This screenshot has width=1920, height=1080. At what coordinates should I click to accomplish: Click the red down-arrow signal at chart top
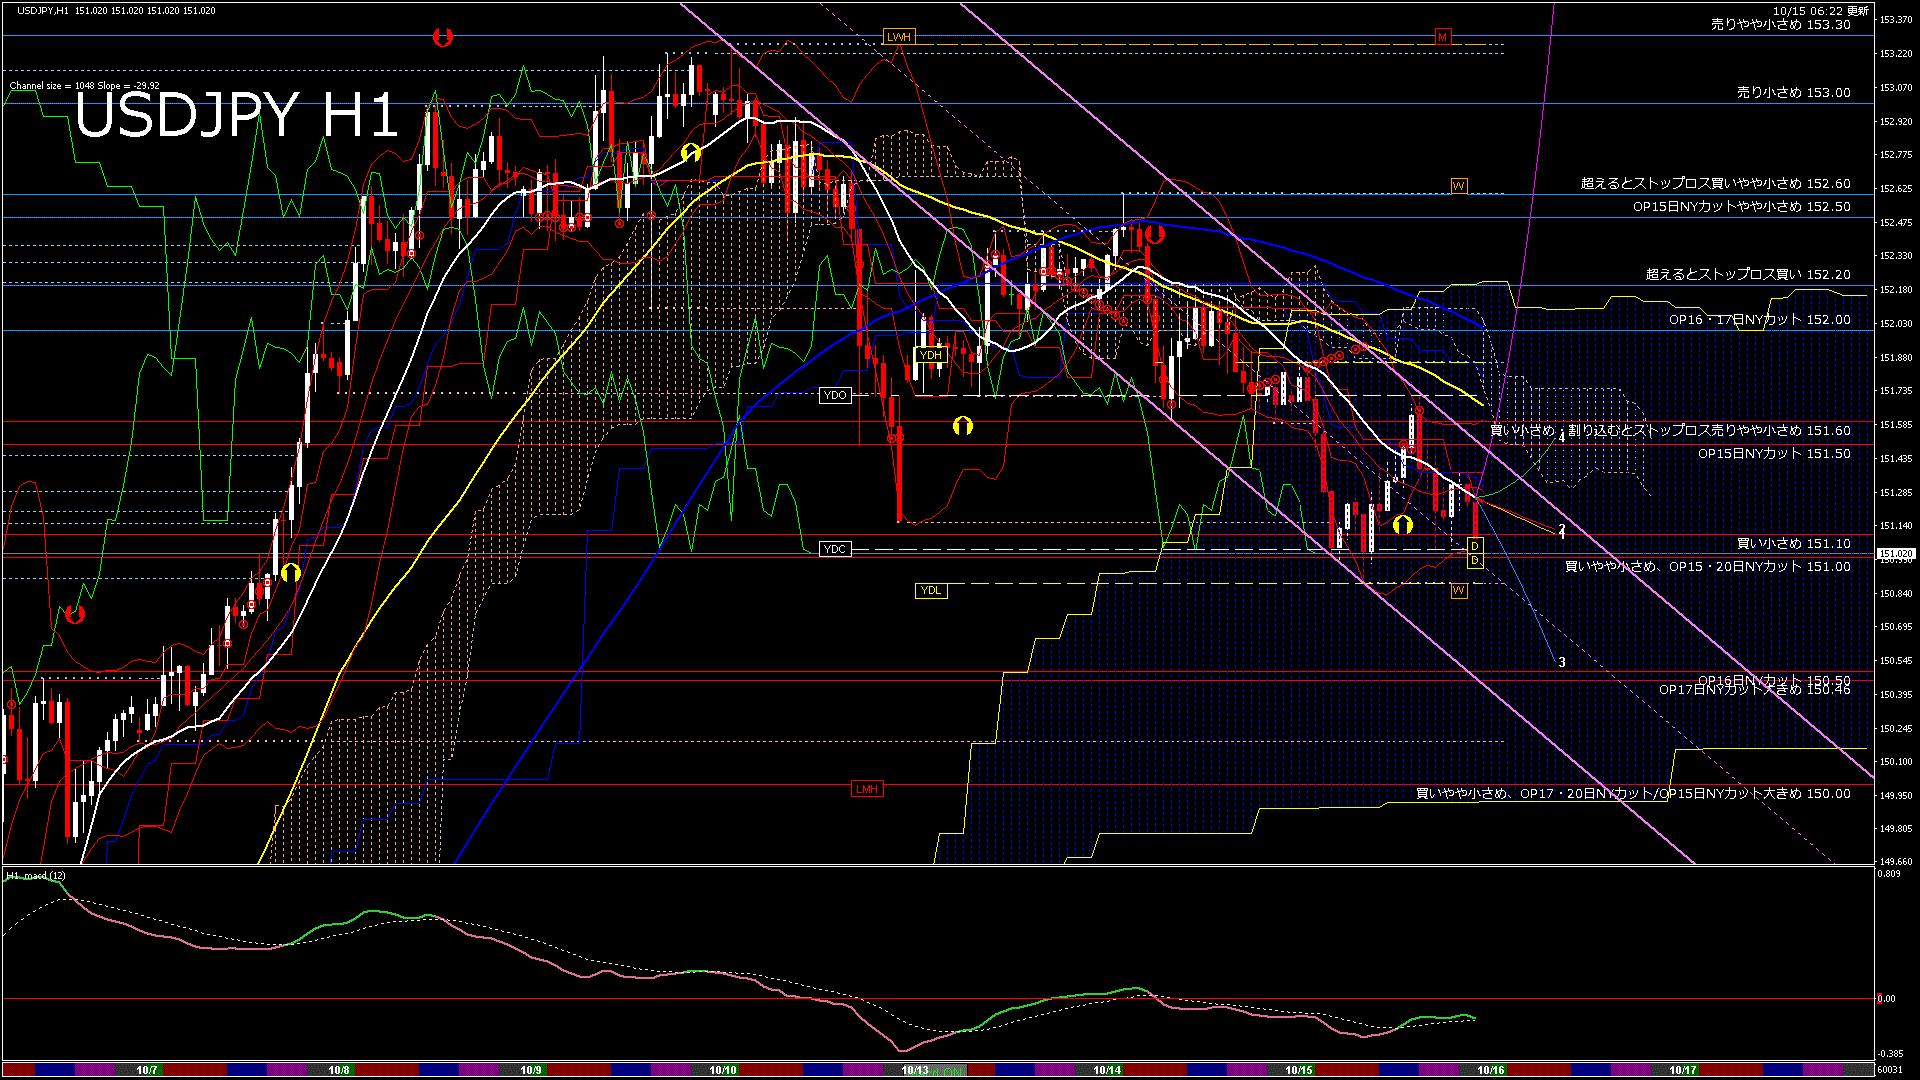point(443,38)
